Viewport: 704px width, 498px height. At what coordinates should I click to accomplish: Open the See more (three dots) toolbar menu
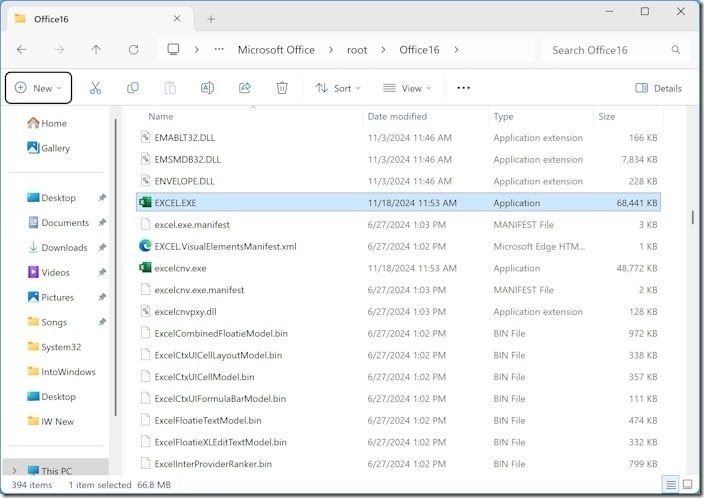coord(463,88)
